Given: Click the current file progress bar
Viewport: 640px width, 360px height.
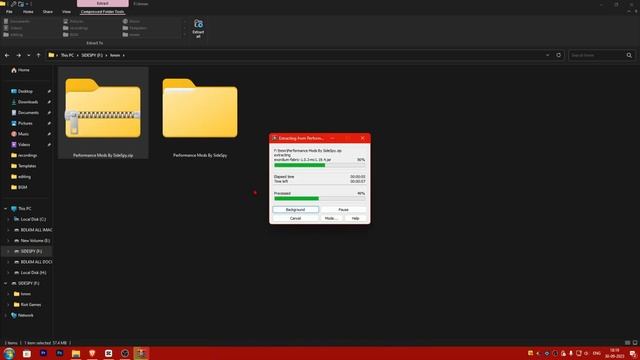Looking at the screenshot, I should [320, 165].
